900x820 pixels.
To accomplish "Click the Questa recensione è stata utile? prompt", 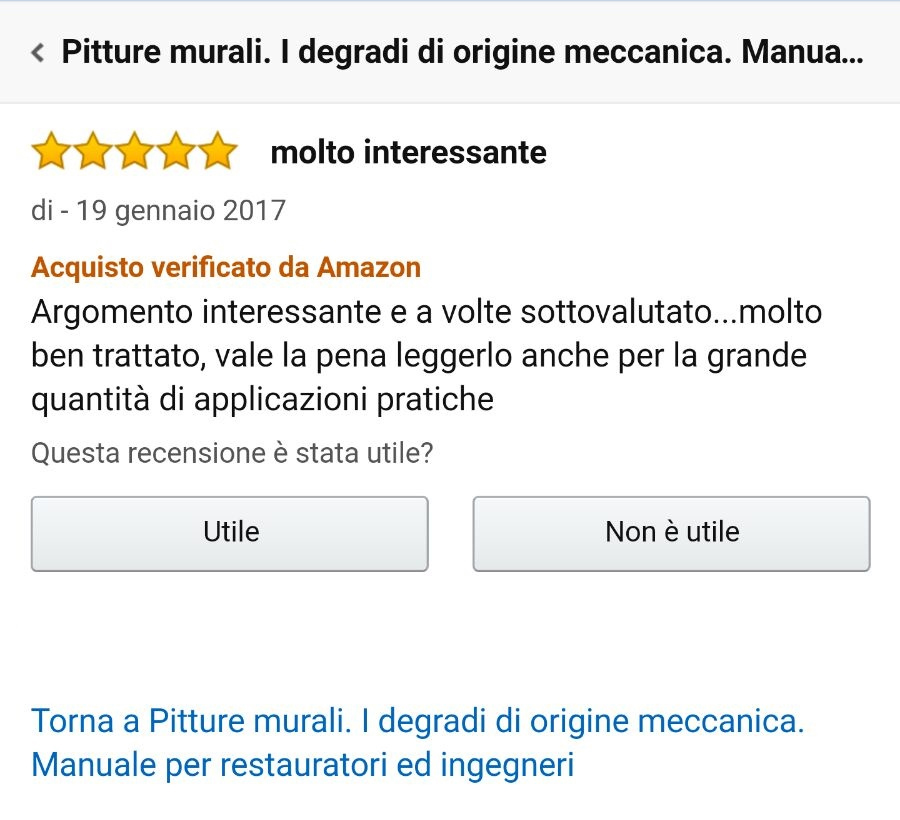I will [x=232, y=453].
